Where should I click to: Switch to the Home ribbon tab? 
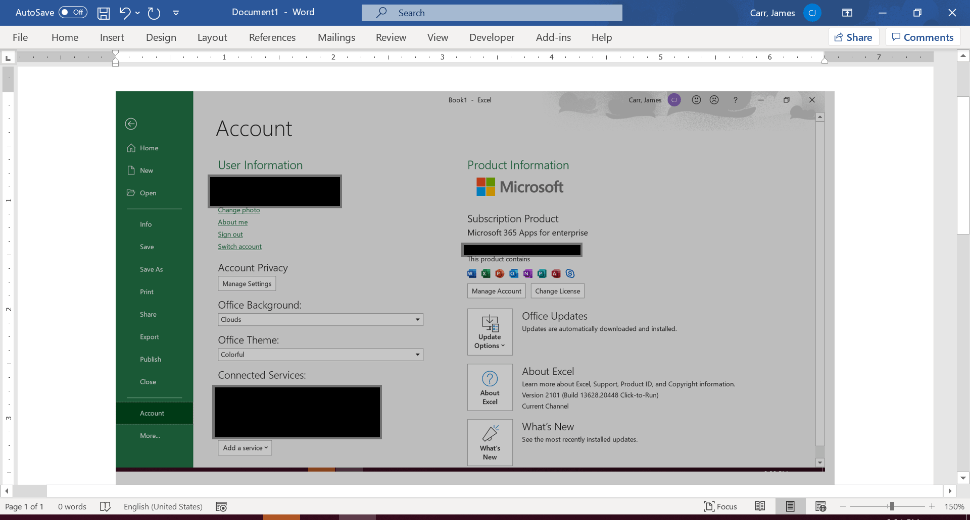coord(65,37)
